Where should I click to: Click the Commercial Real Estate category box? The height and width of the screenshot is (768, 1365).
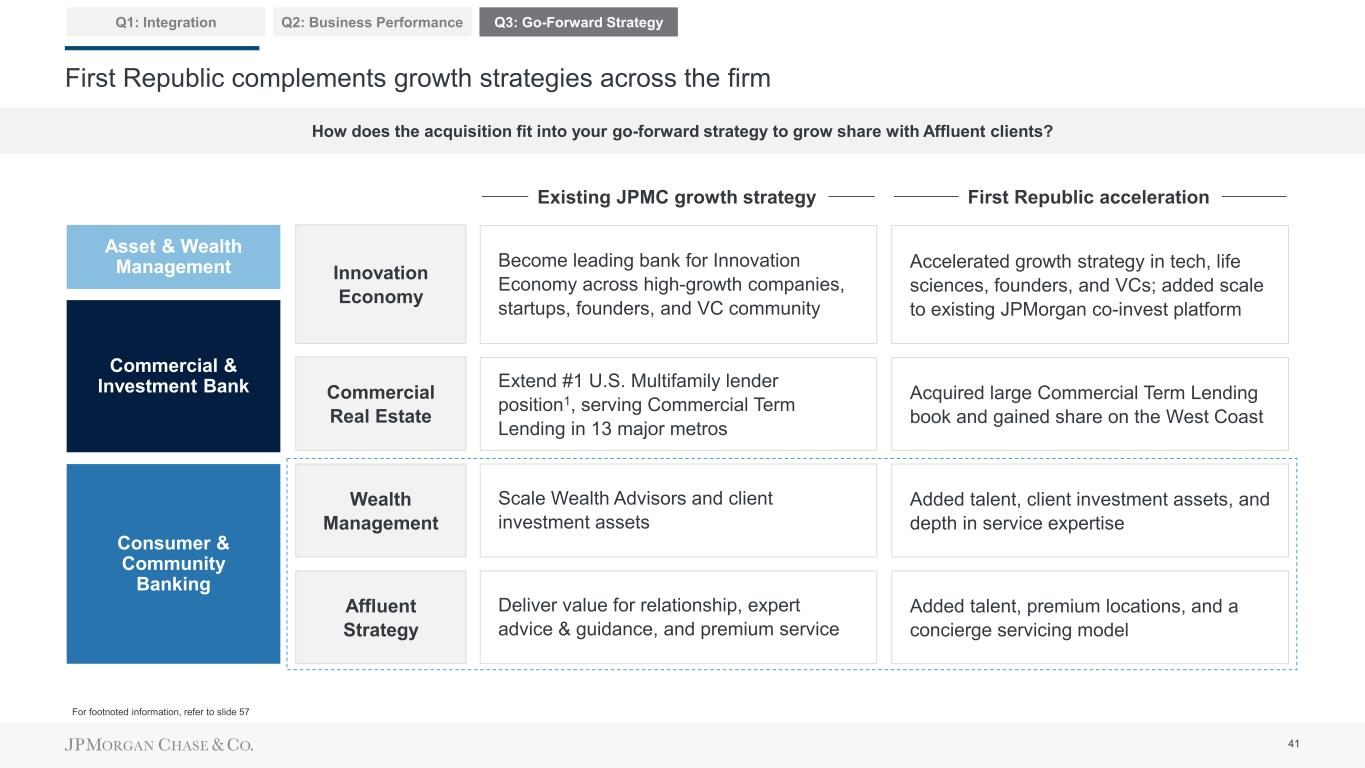pos(380,404)
